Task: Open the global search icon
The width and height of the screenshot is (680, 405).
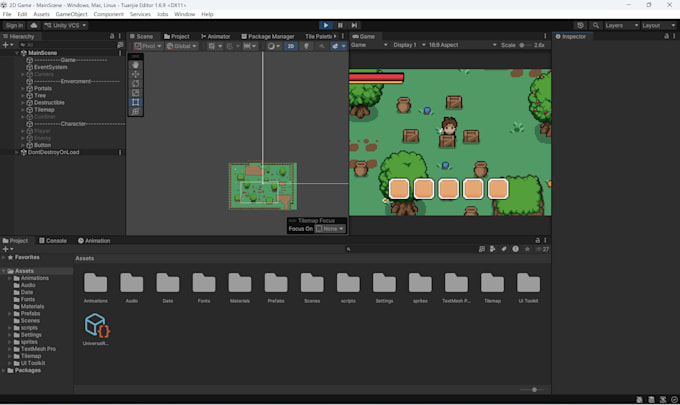Action: click(596, 26)
